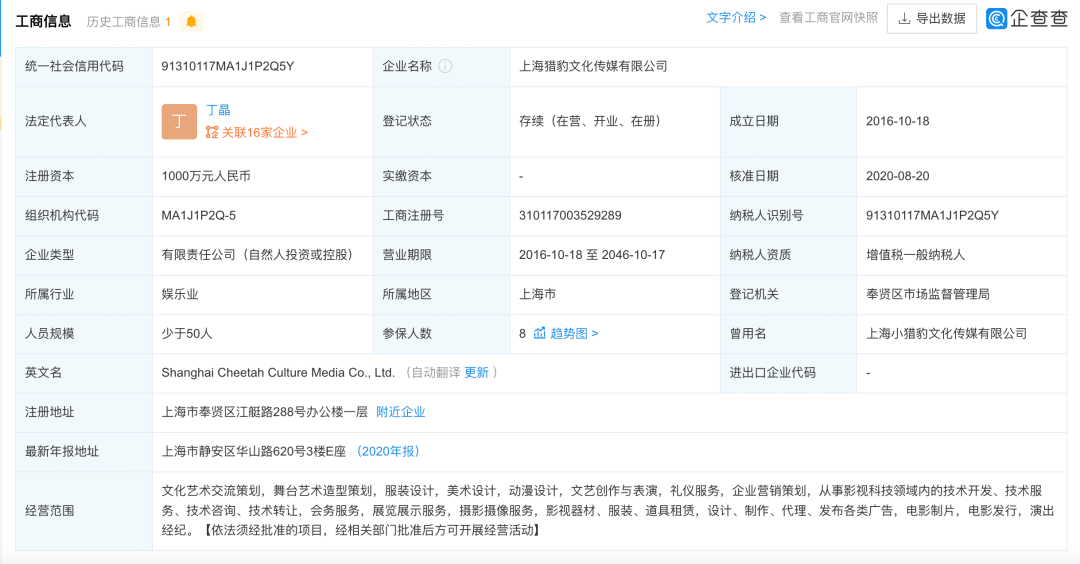Click the 经营范围 business scope paragraph
The image size is (1080, 564).
[608, 510]
